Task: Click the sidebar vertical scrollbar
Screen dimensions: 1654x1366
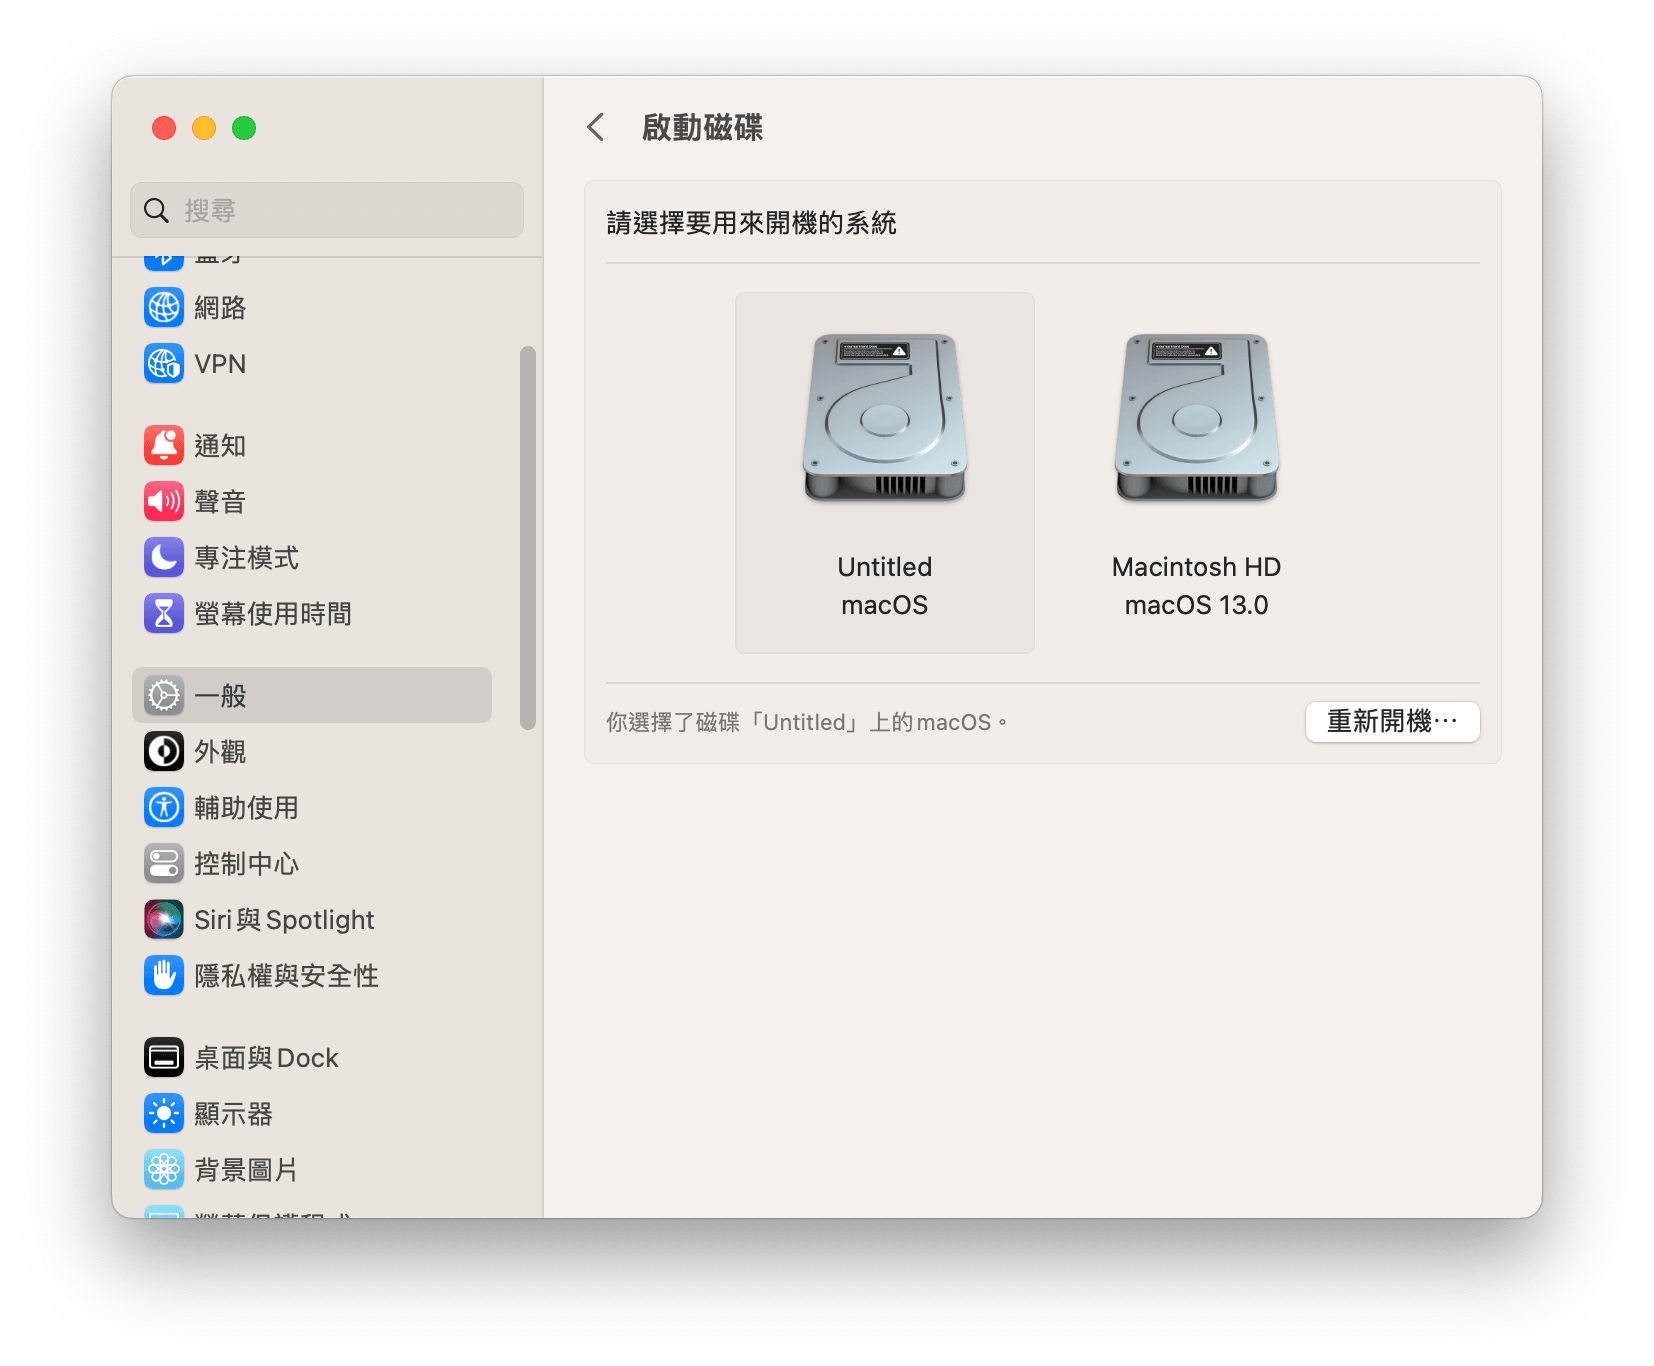Action: click(x=528, y=538)
